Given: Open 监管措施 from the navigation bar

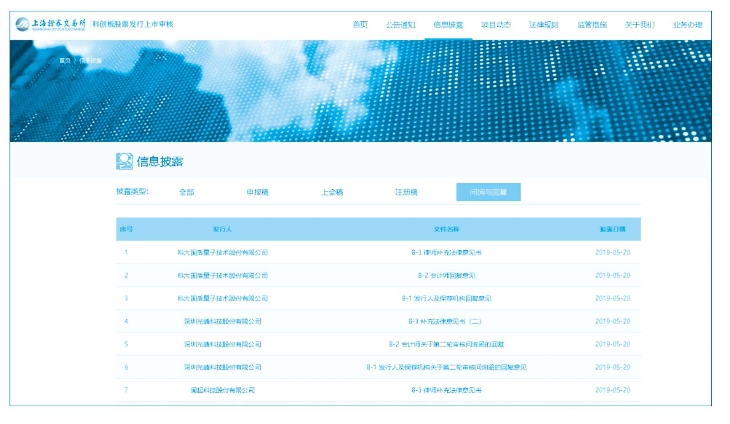Looking at the screenshot, I should coord(592,24).
